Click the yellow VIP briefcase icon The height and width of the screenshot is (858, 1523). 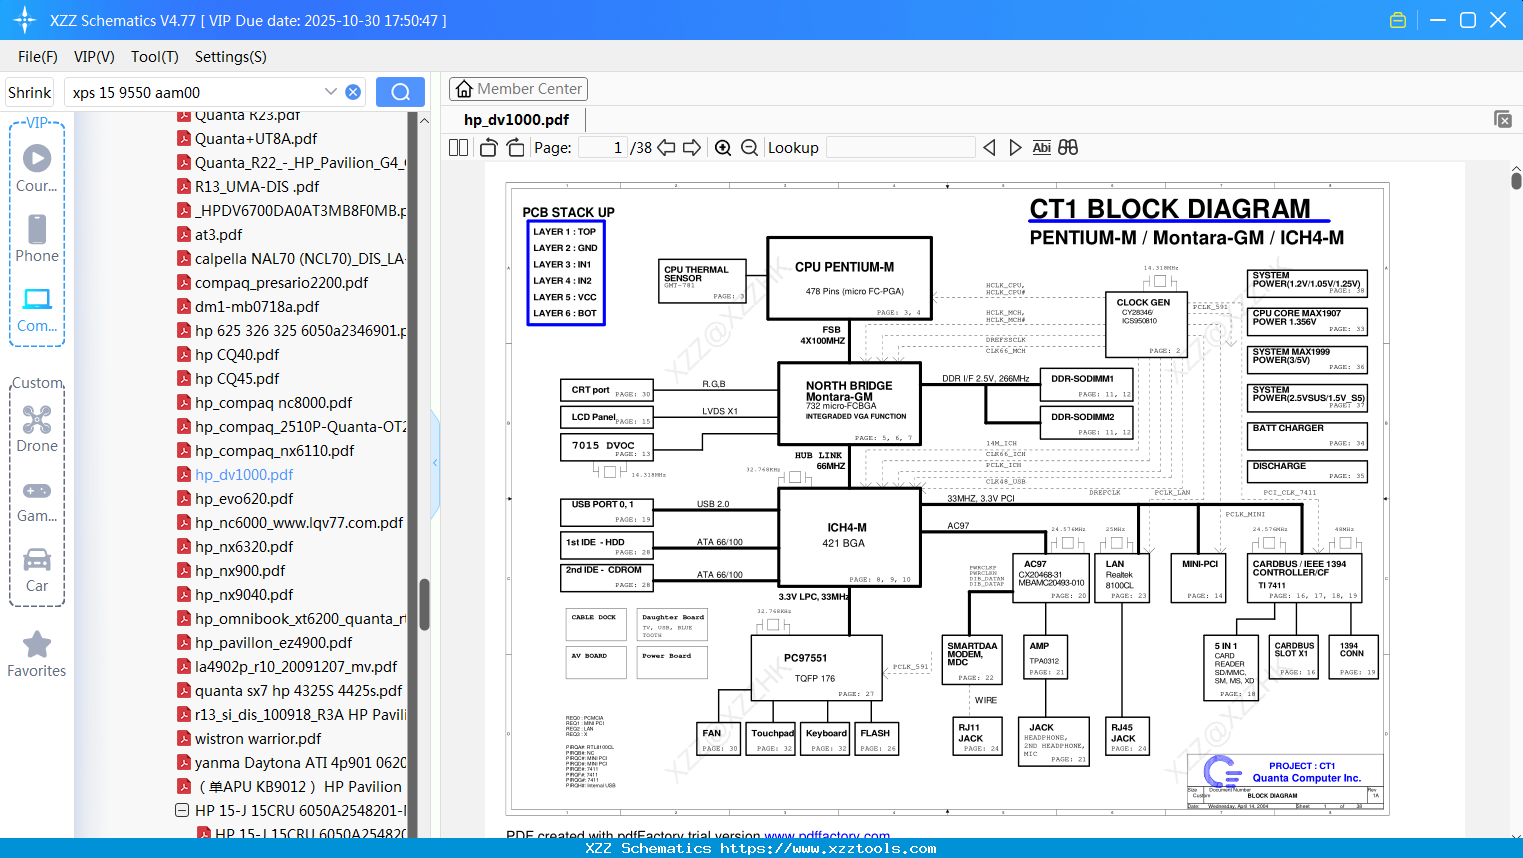(1398, 20)
